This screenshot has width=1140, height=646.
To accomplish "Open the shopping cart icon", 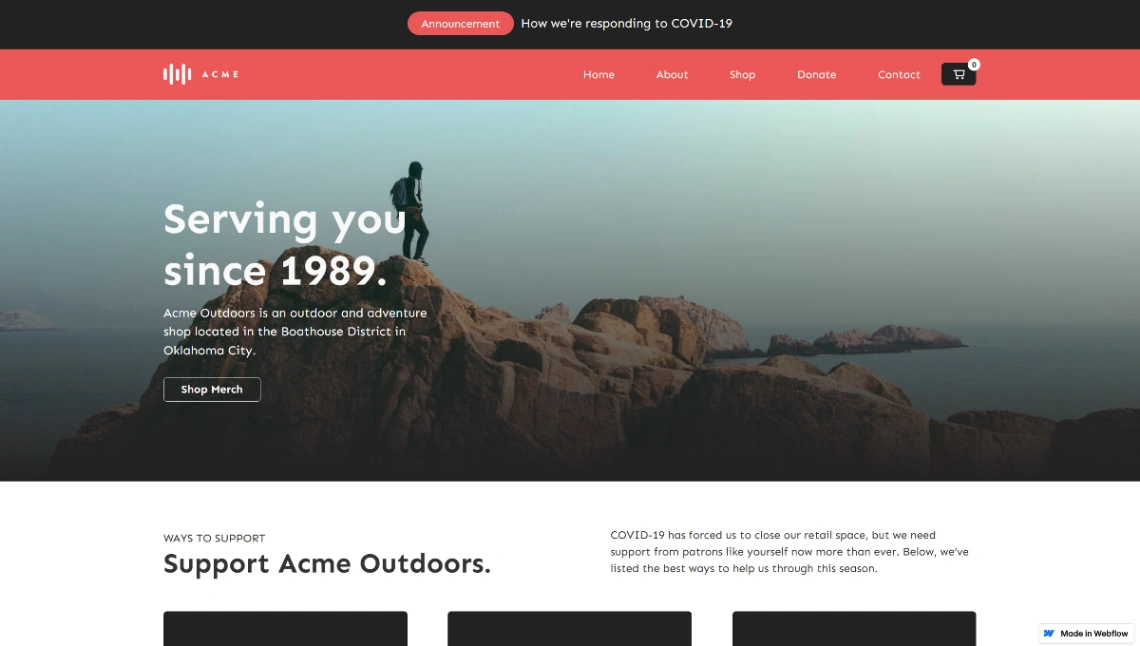I will (x=958, y=74).
